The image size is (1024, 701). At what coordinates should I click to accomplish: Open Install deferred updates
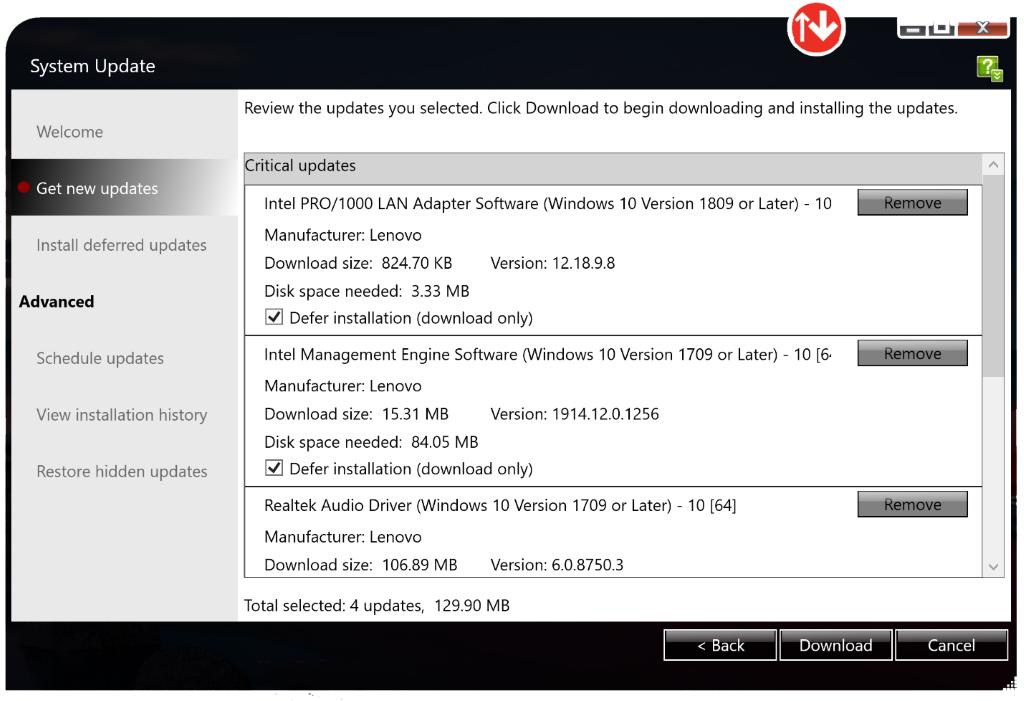121,245
